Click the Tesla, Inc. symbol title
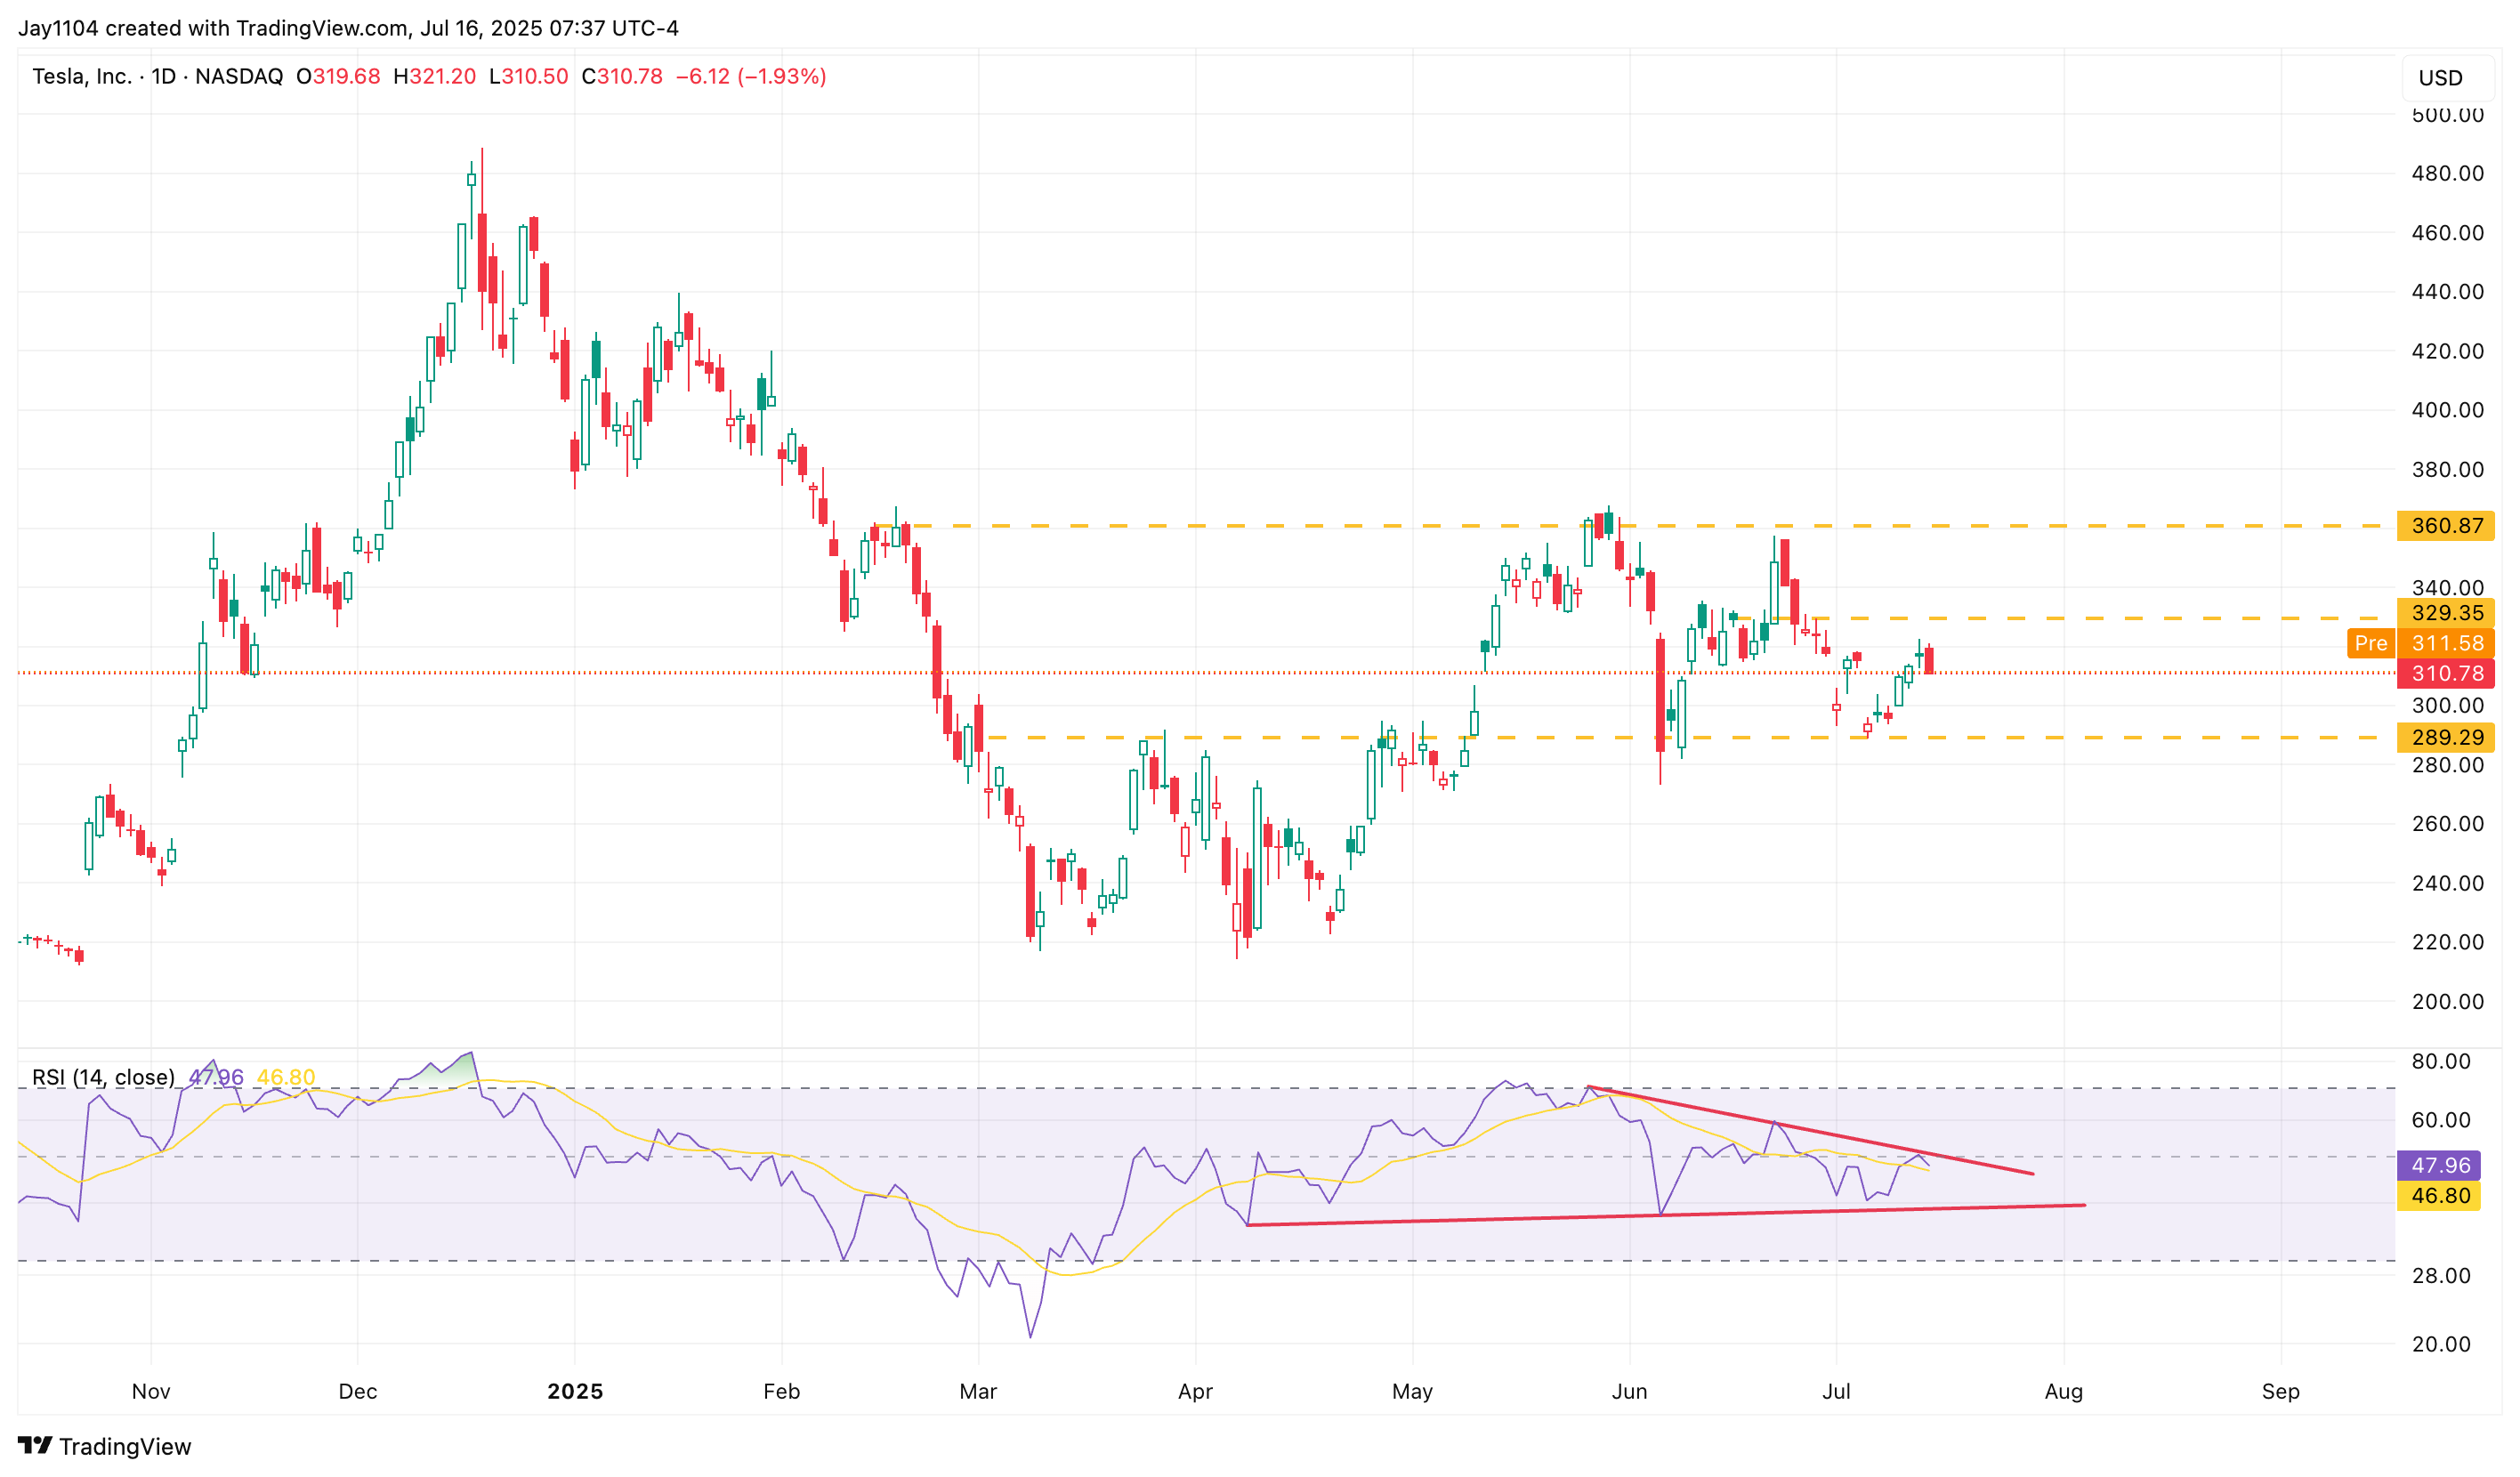2520x1477 pixels. click(81, 76)
